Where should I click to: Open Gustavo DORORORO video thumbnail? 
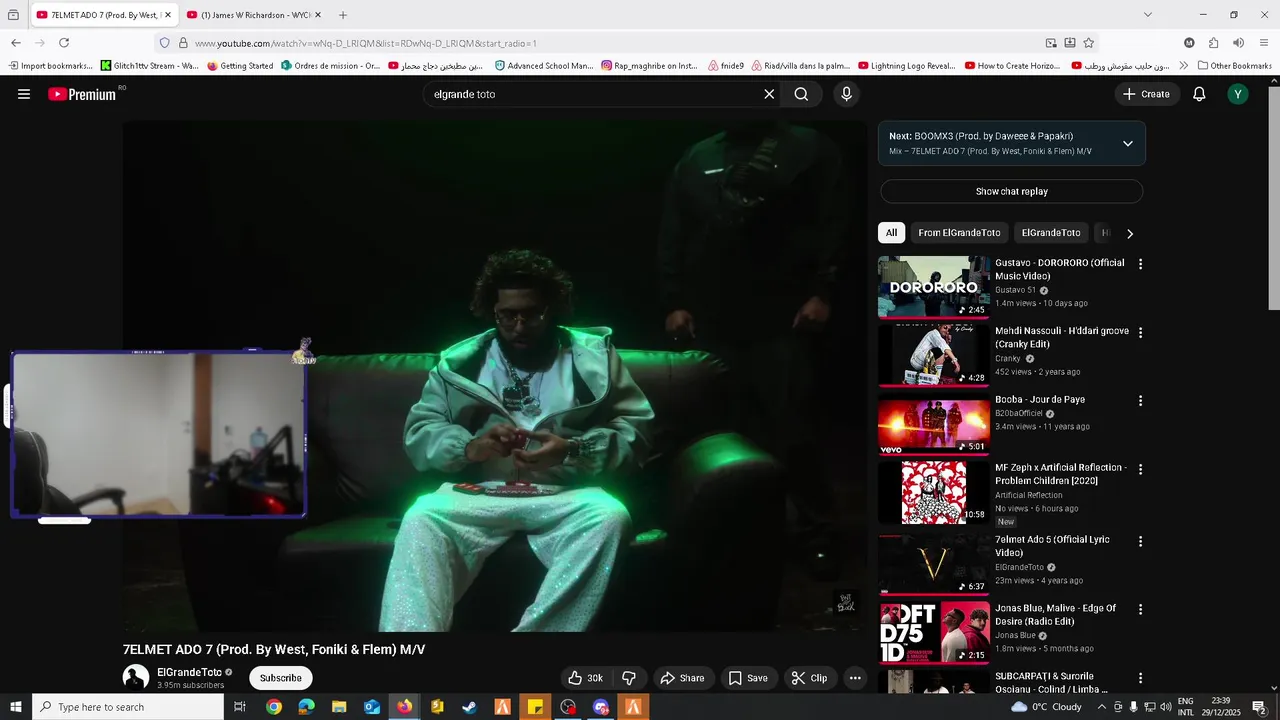tap(934, 287)
